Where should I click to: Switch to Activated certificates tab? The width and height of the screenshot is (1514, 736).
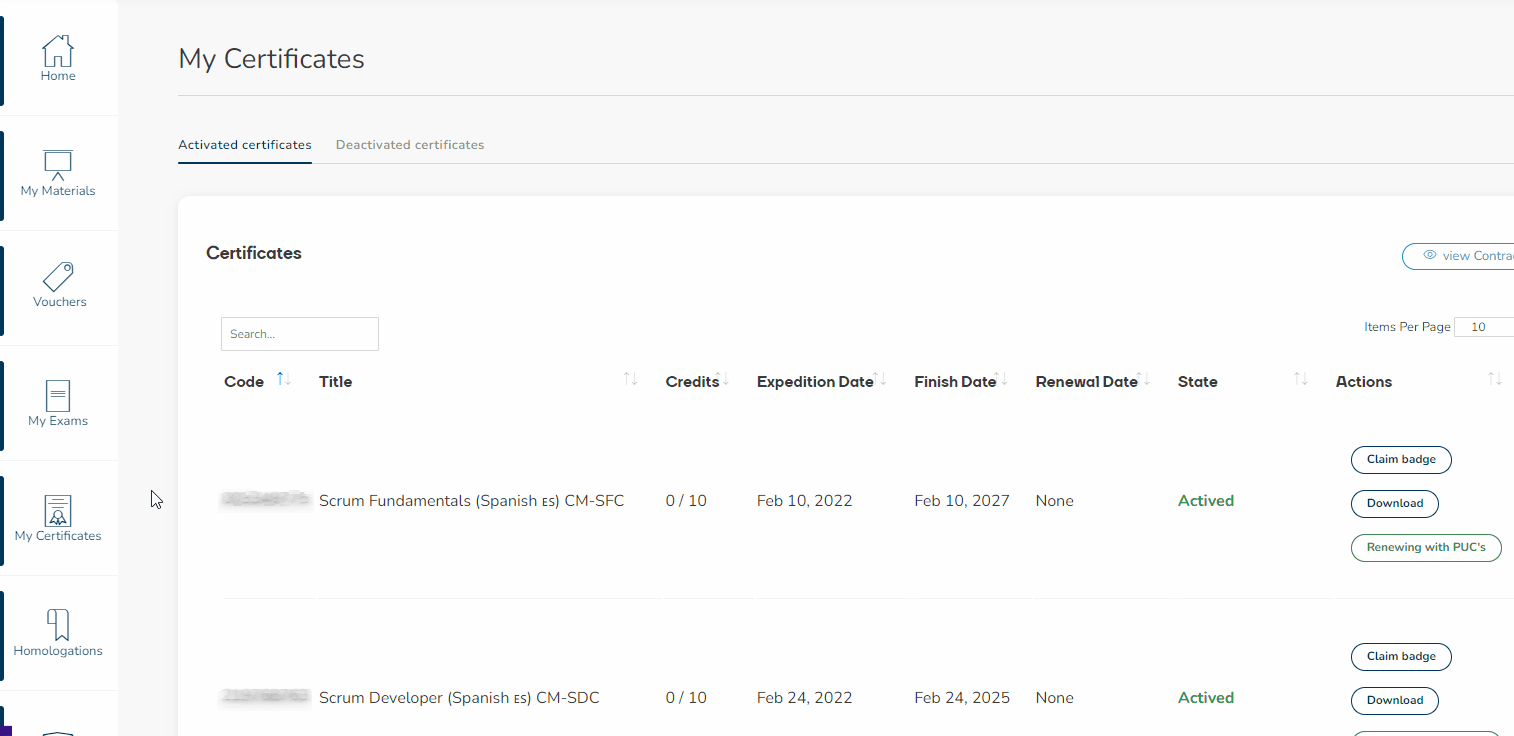click(245, 145)
